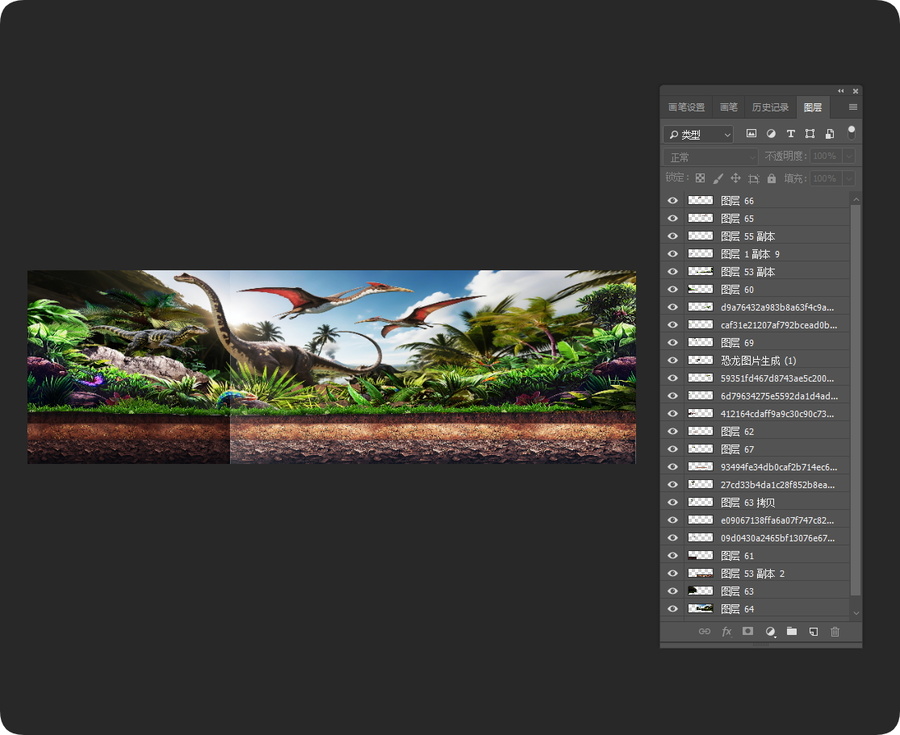
Task: Hide layer 图层 64
Action: (x=673, y=609)
